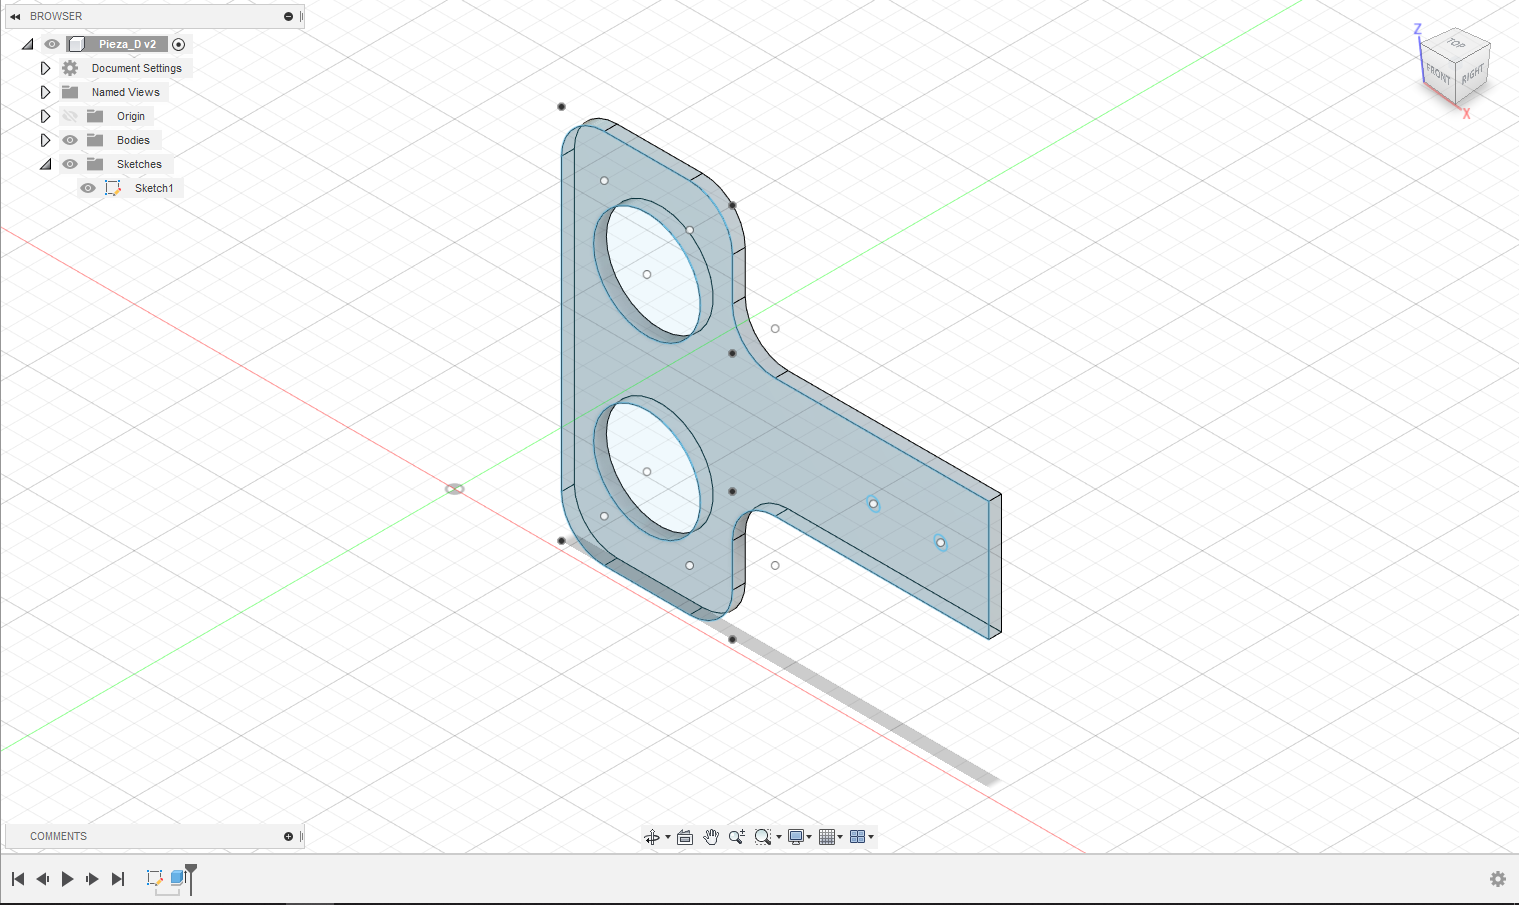Select the Sketches tree label
Image resolution: width=1519 pixels, height=905 pixels.
(x=139, y=164)
